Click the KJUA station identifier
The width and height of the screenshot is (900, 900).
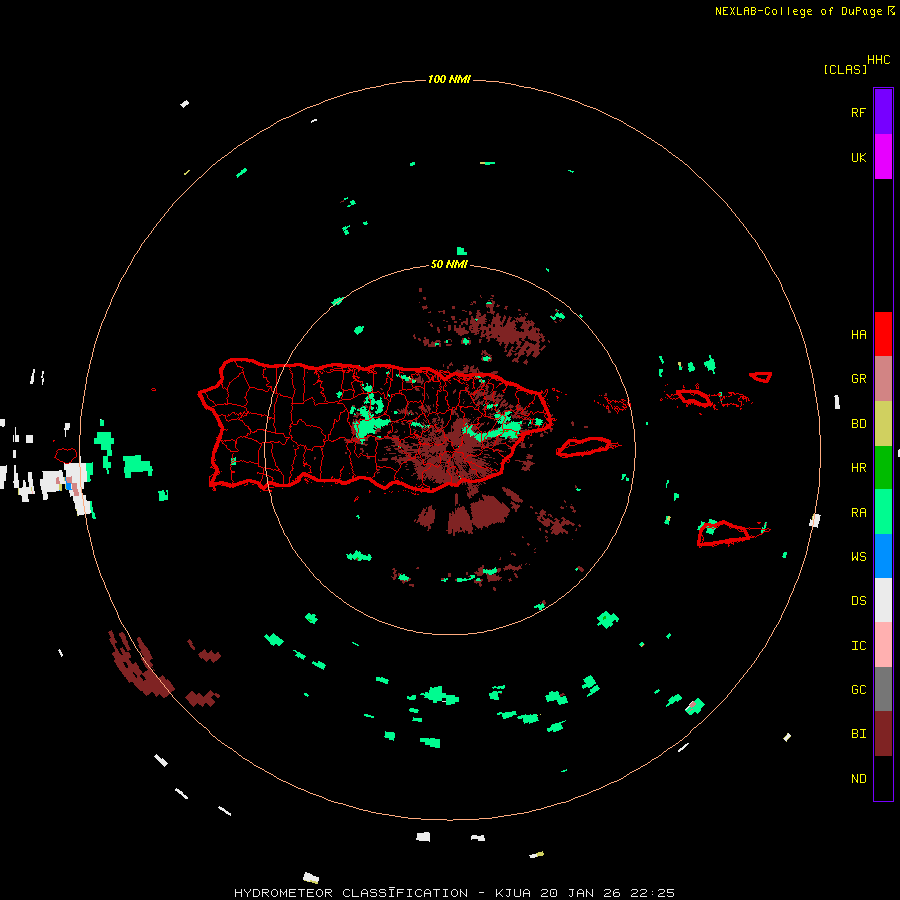pyautogui.click(x=513, y=893)
